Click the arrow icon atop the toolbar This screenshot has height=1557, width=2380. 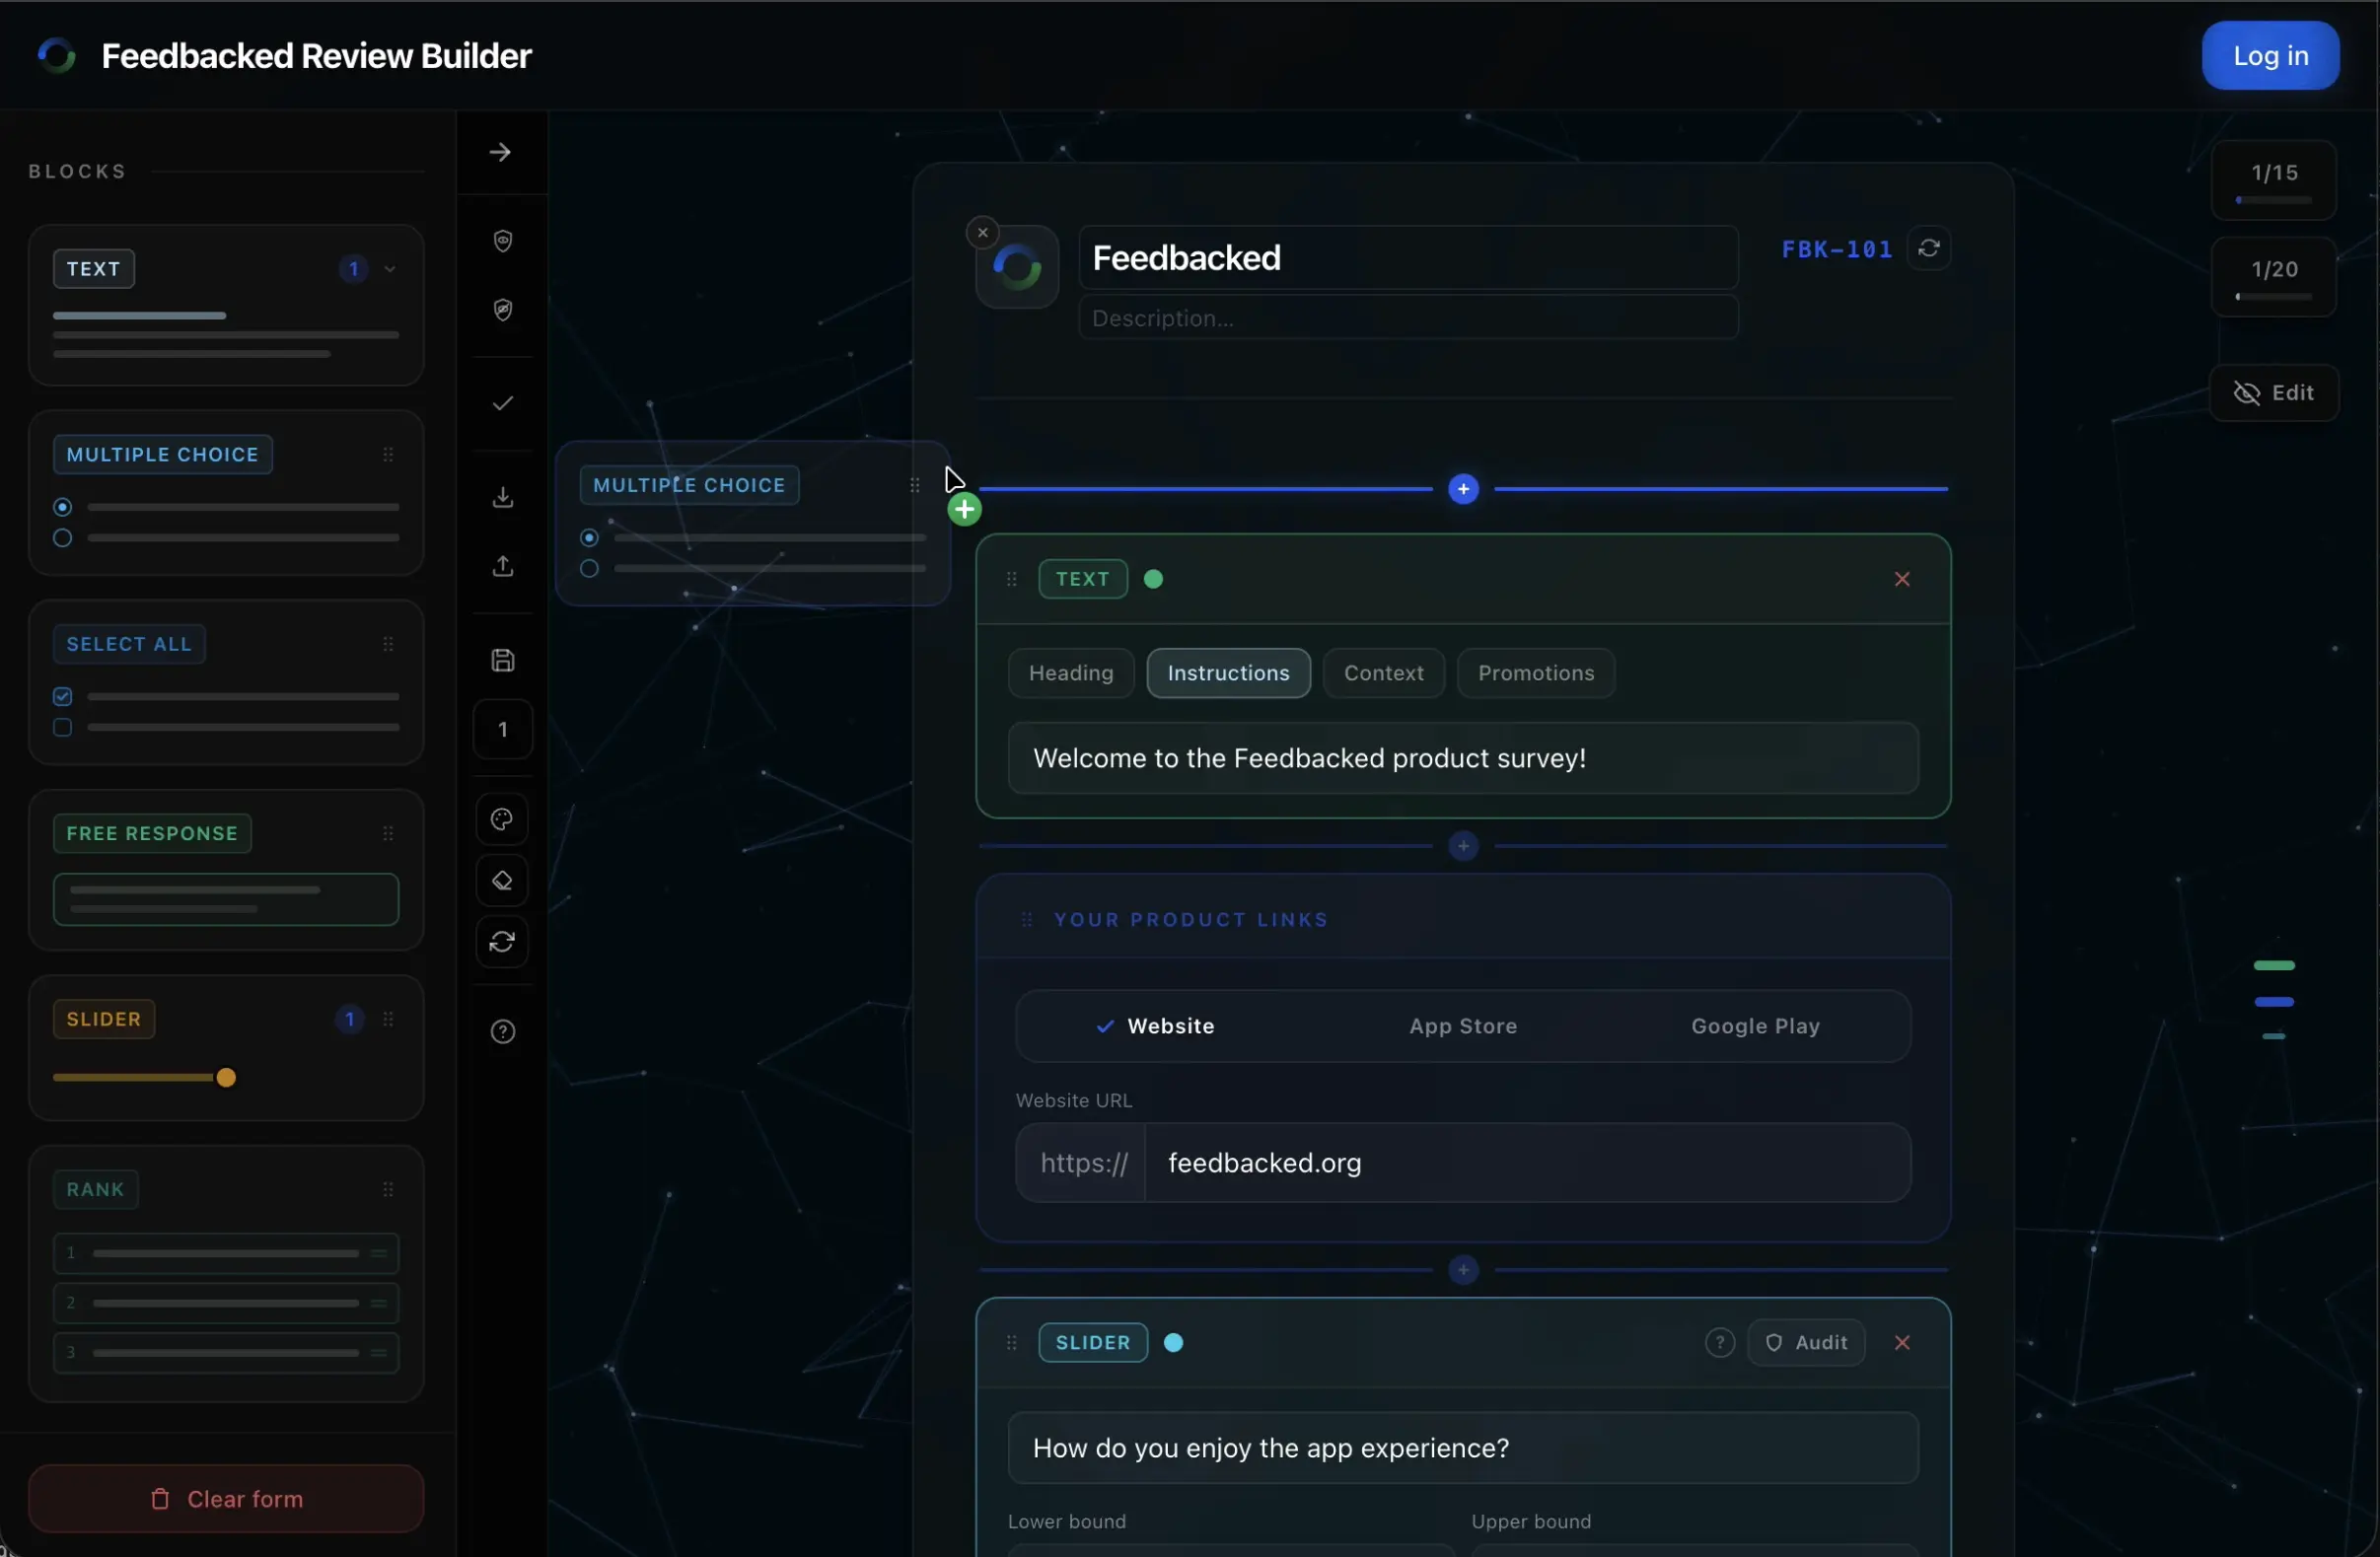click(501, 152)
